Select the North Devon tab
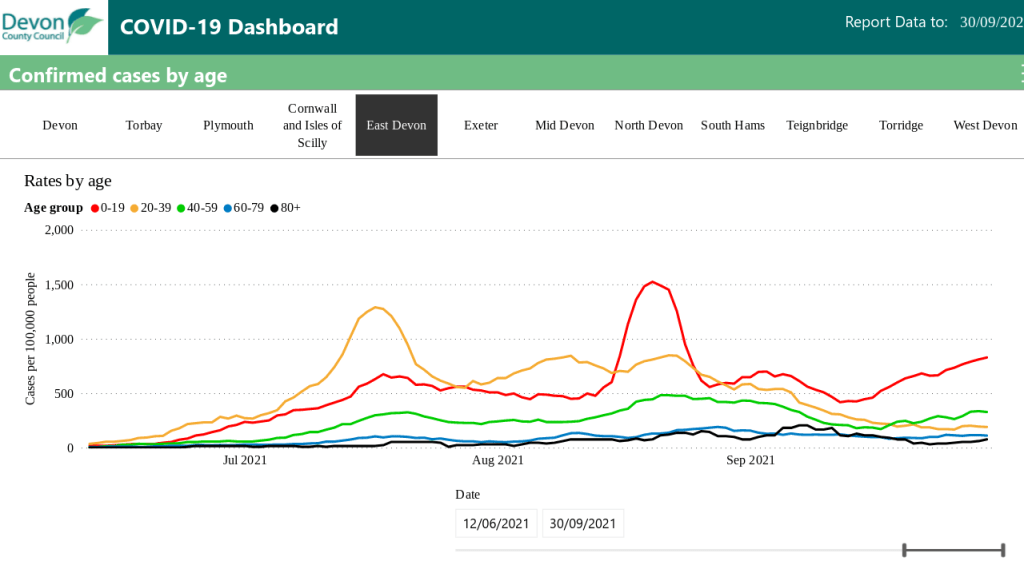This screenshot has width=1024, height=569. [649, 125]
